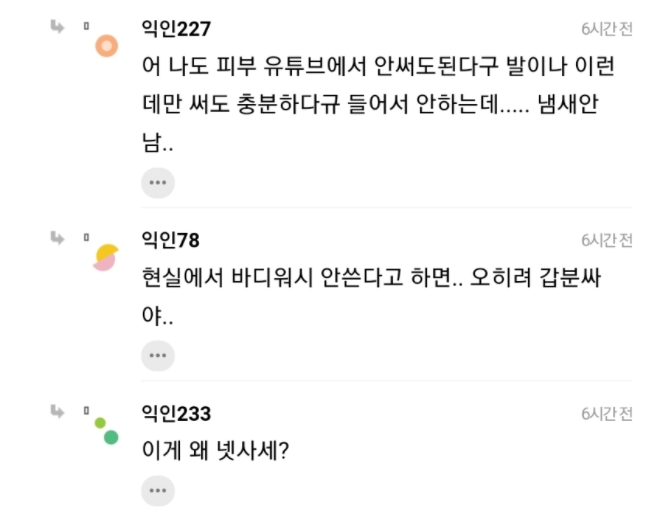Click the comment text '이게 왜 넷사세?'

click(216, 450)
